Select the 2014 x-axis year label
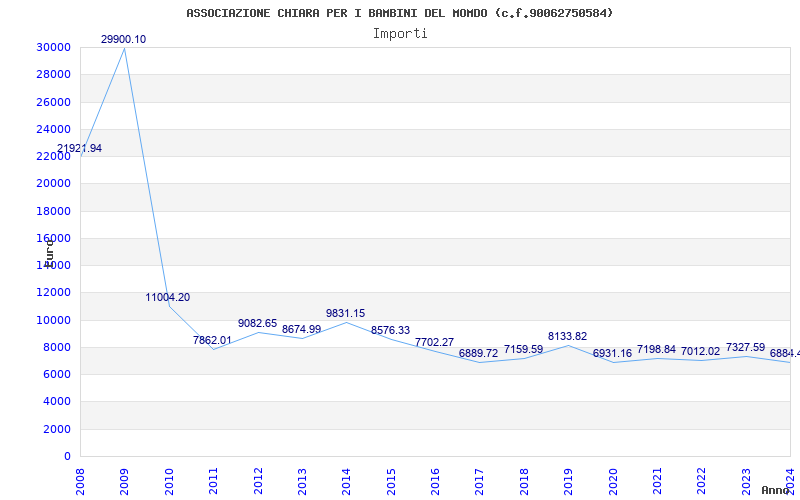This screenshot has height=500, width=800. tap(347, 480)
